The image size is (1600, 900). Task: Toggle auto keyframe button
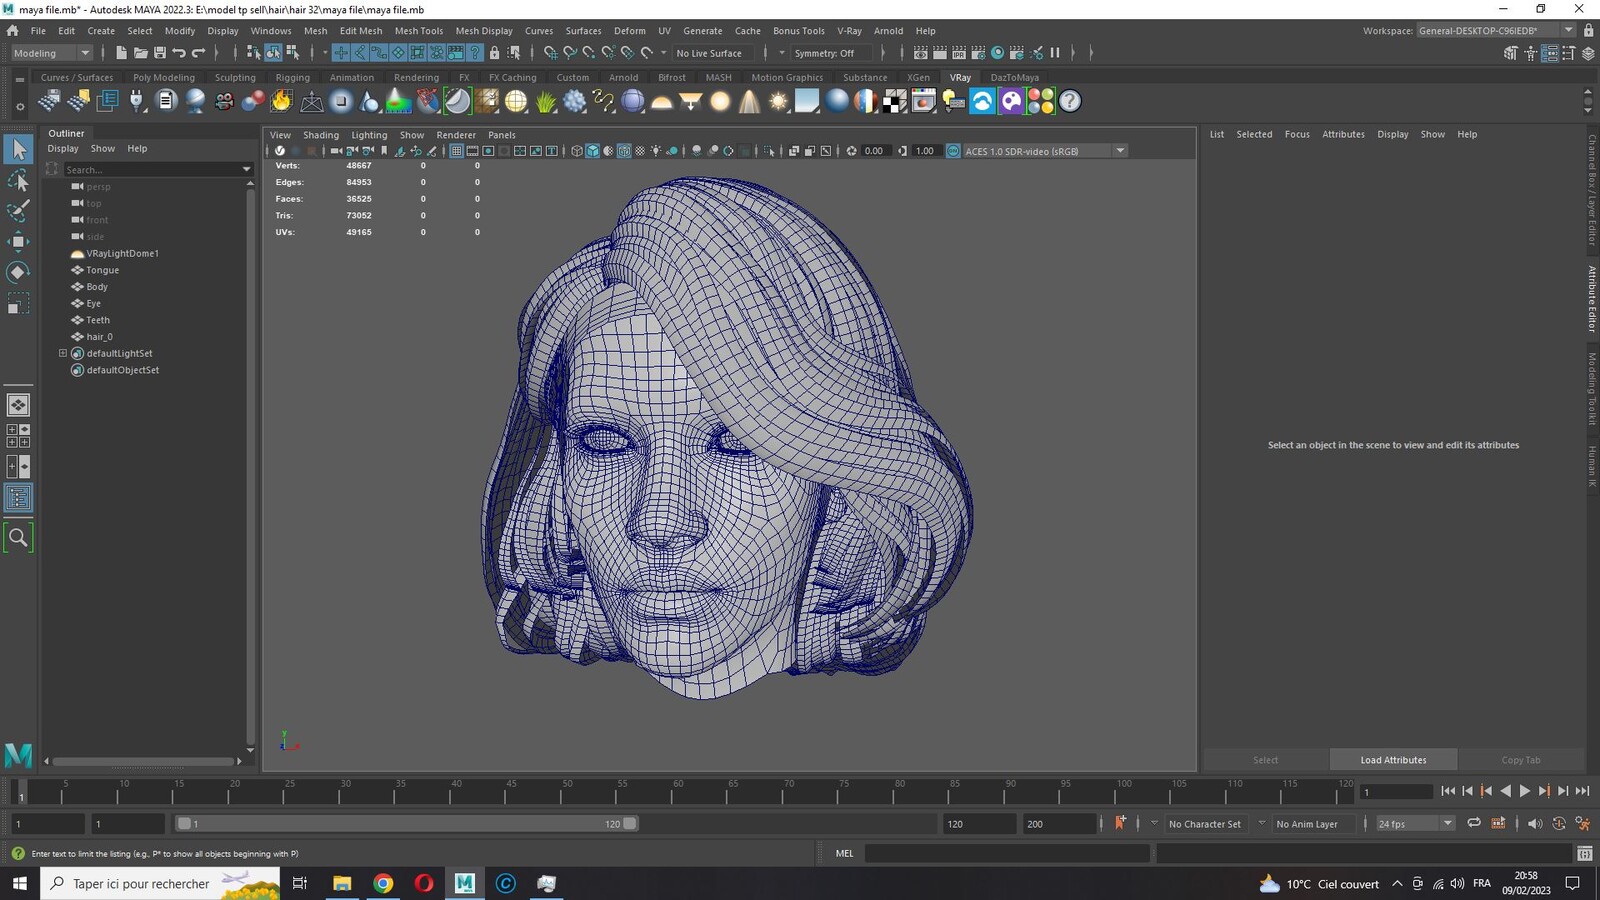point(1120,823)
